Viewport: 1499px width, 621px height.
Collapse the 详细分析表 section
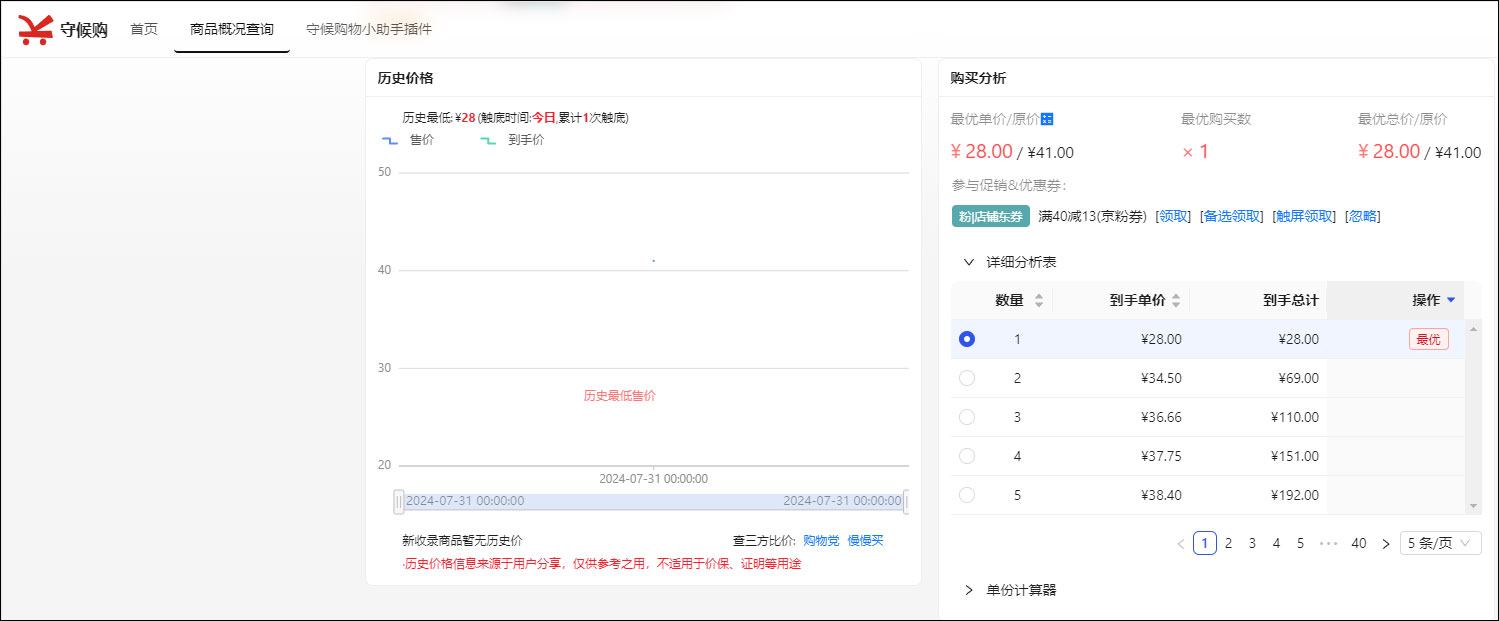968,262
